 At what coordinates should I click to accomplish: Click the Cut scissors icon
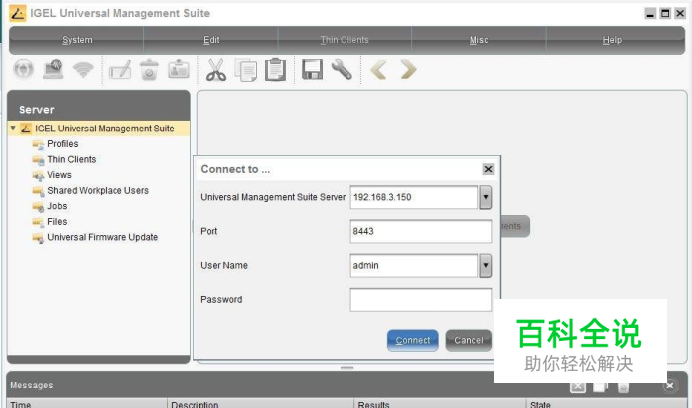[216, 70]
